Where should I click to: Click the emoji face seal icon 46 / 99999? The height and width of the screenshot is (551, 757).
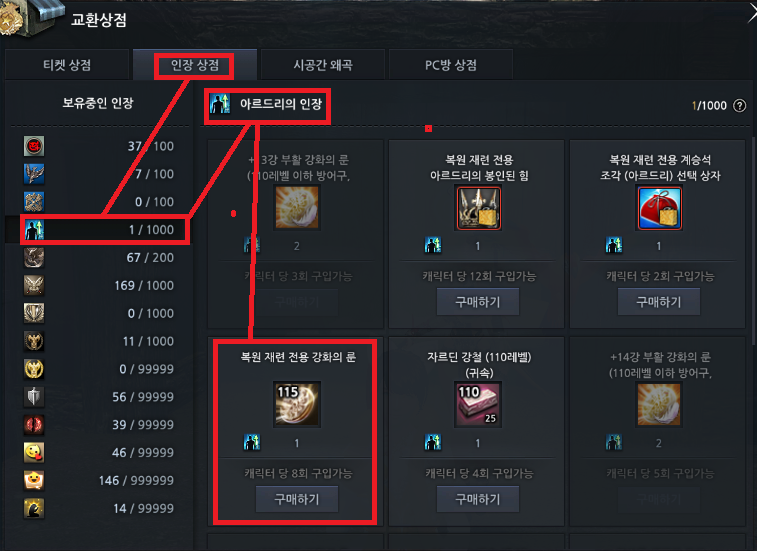click(34, 452)
